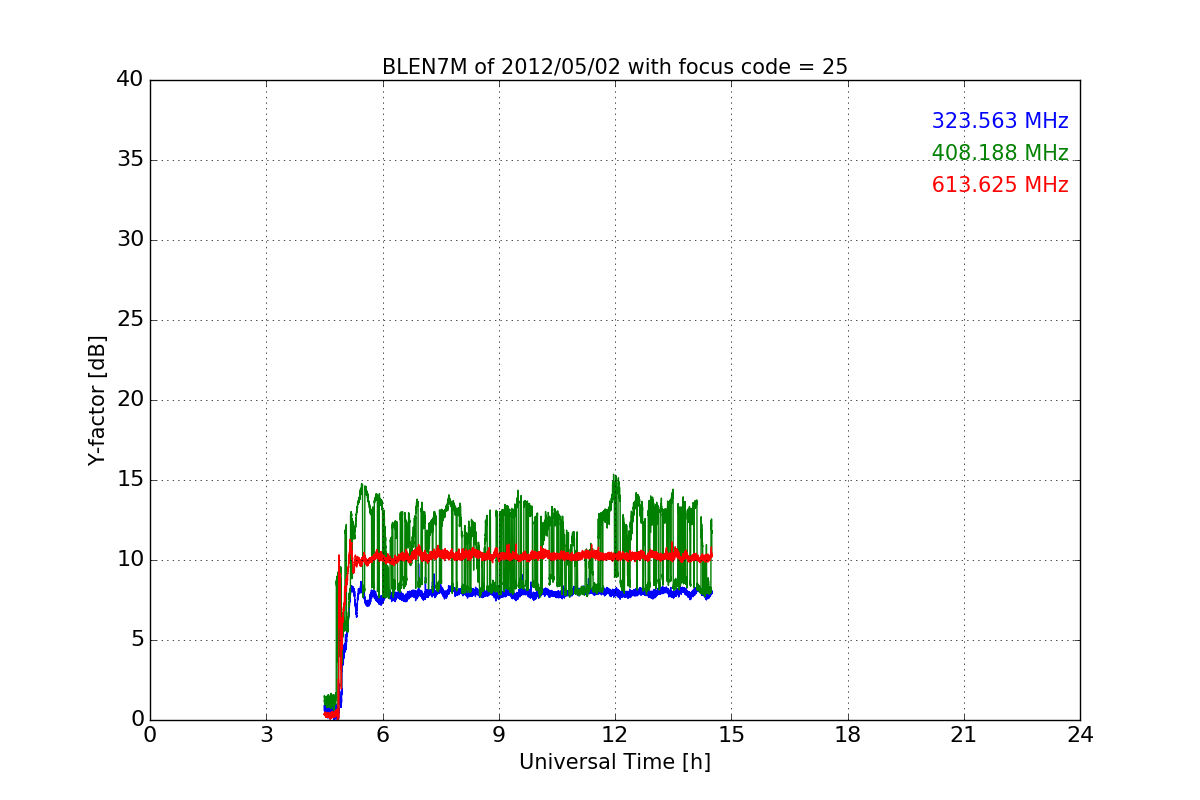Click the 24 tick on the time axis

point(1080,735)
